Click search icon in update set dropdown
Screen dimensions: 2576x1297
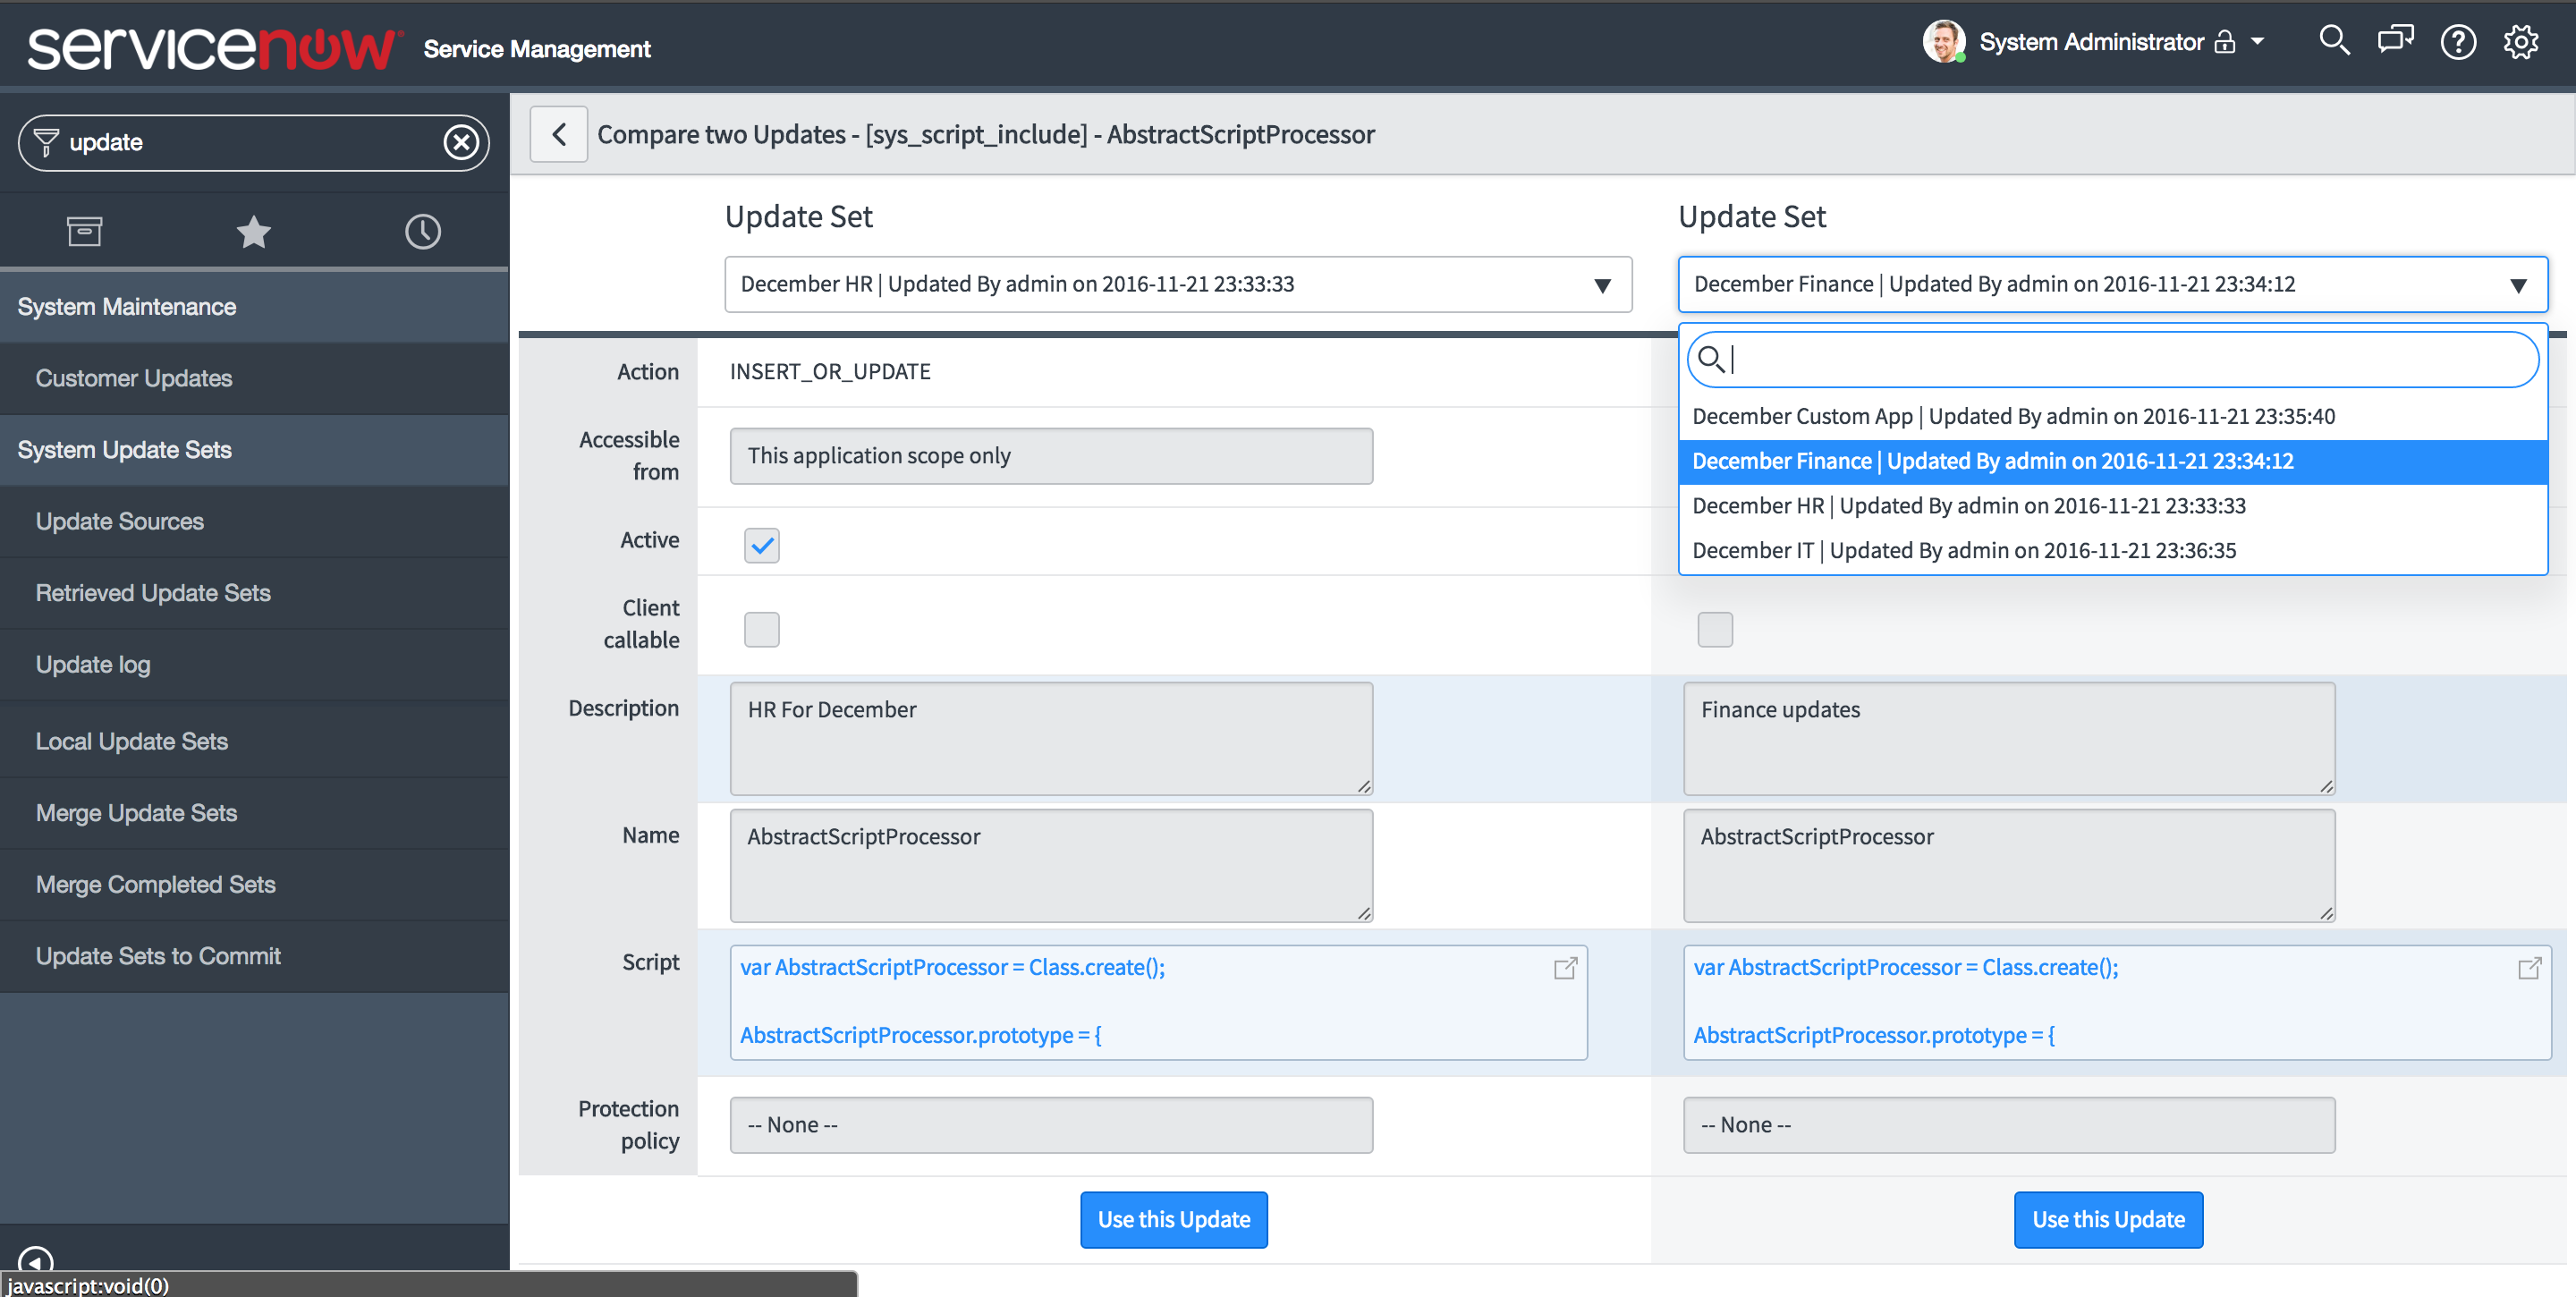coord(1710,358)
